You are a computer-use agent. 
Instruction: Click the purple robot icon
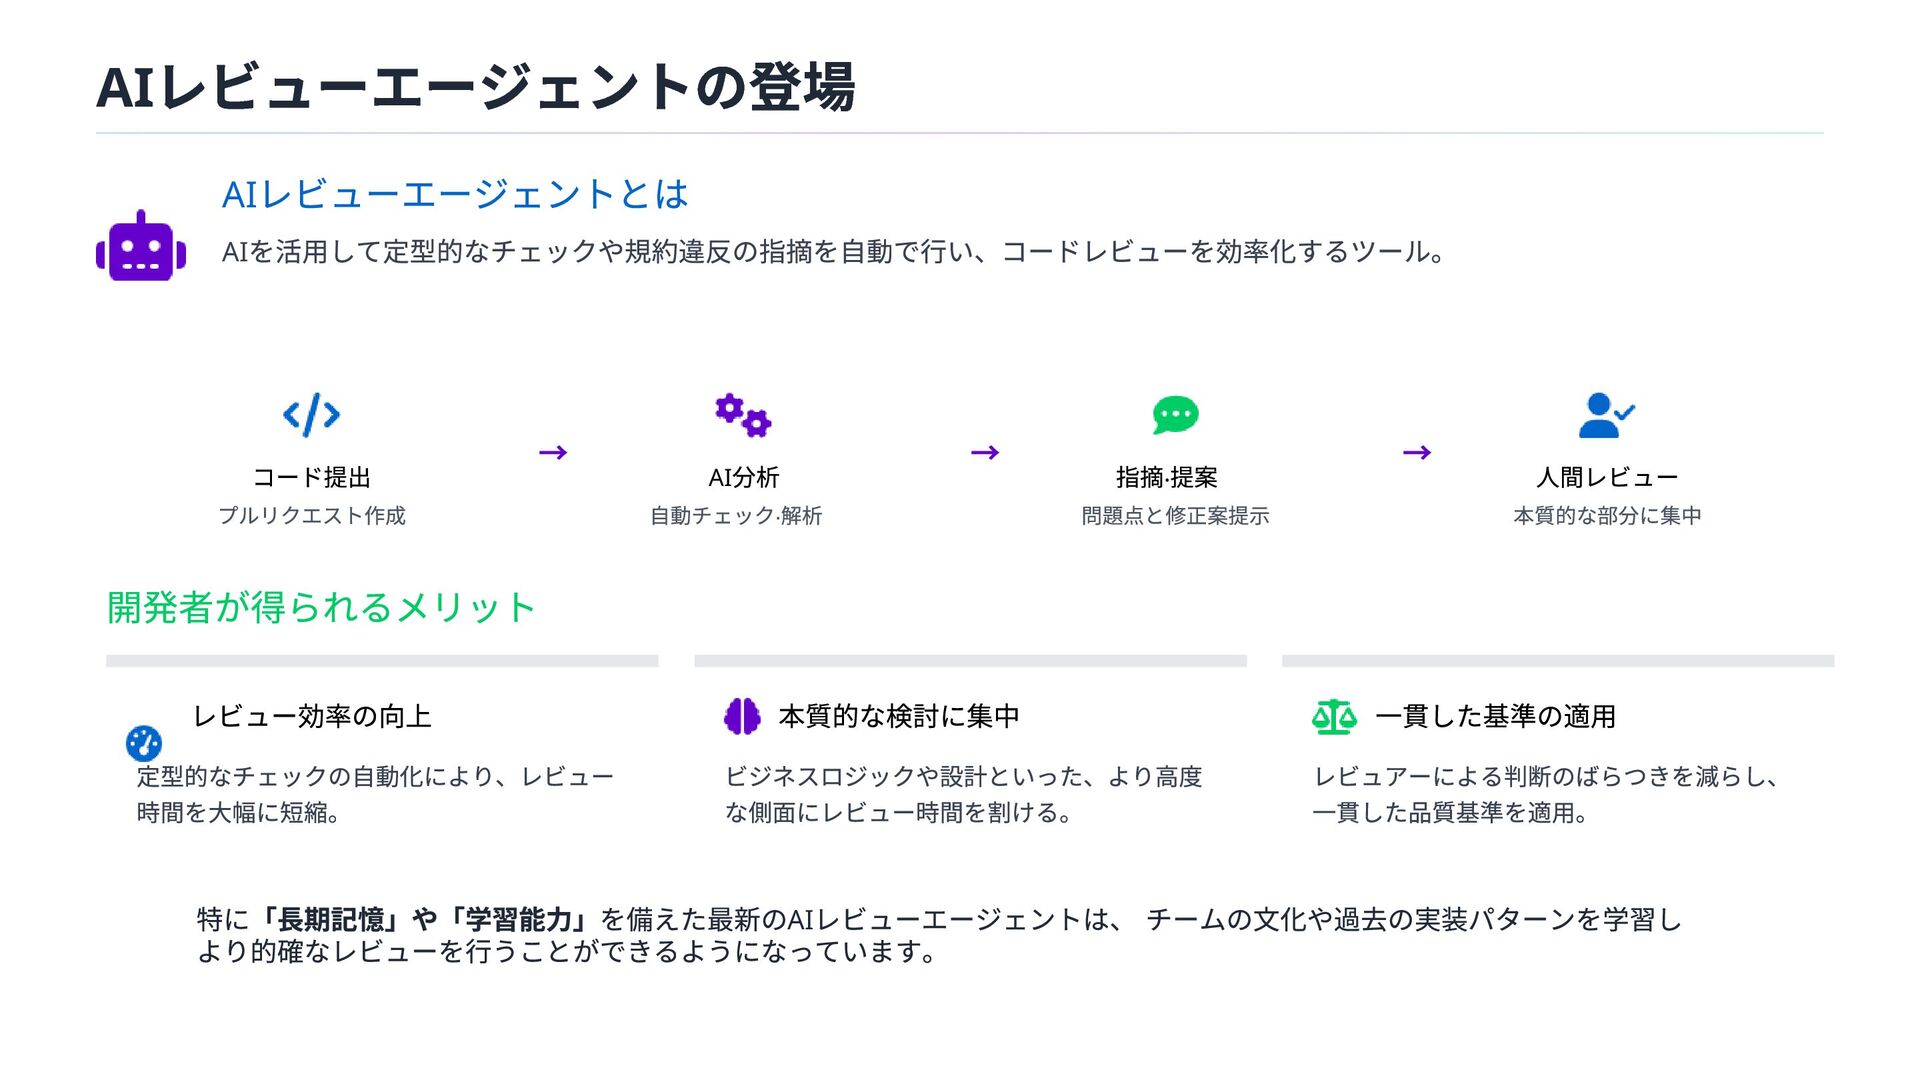(x=141, y=246)
